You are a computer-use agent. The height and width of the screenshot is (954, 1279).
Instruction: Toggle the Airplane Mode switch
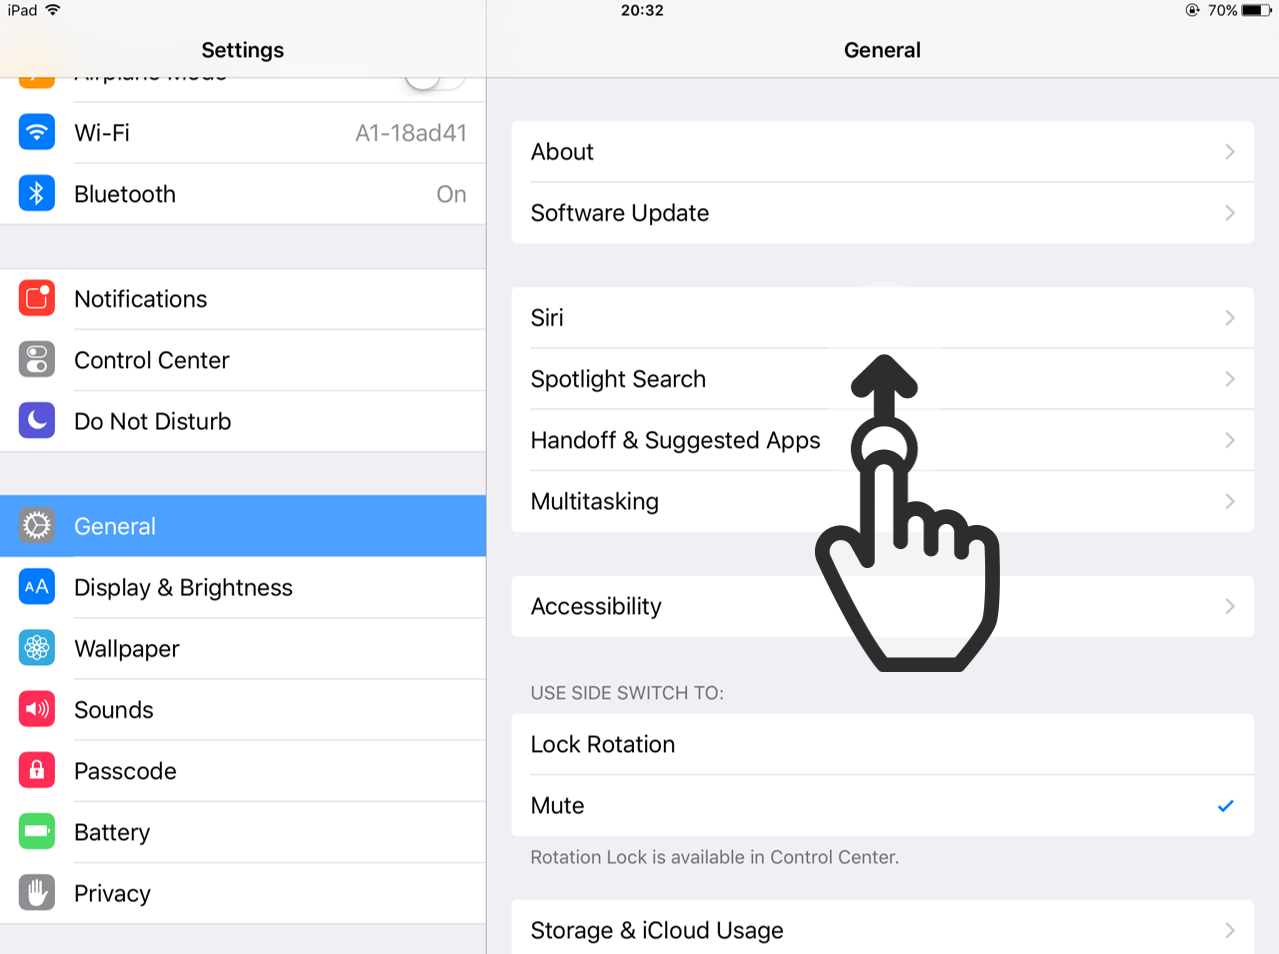point(435,80)
